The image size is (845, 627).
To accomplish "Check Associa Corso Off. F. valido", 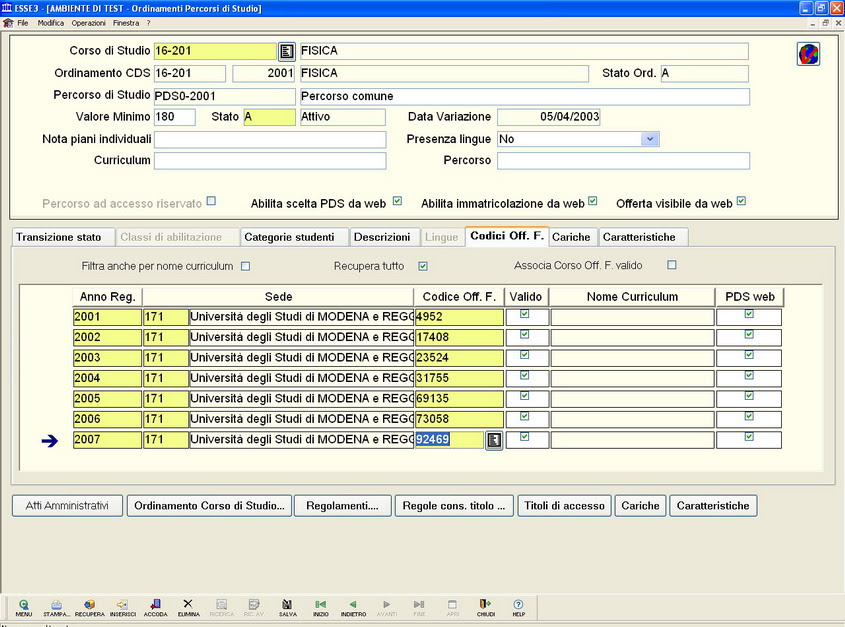I will click(671, 265).
